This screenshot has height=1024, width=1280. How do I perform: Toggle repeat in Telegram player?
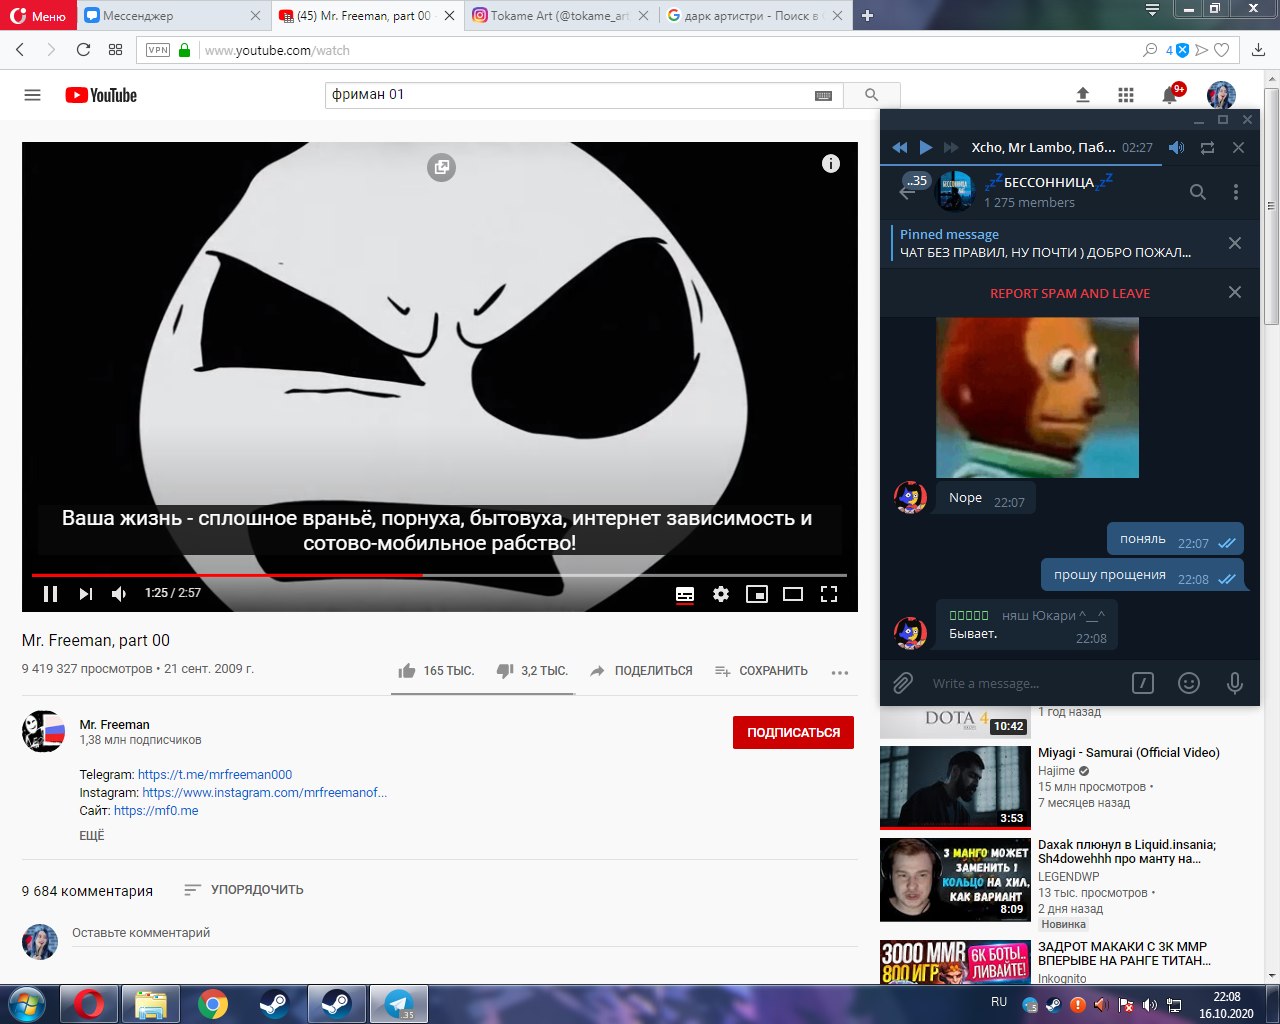pyautogui.click(x=1208, y=147)
